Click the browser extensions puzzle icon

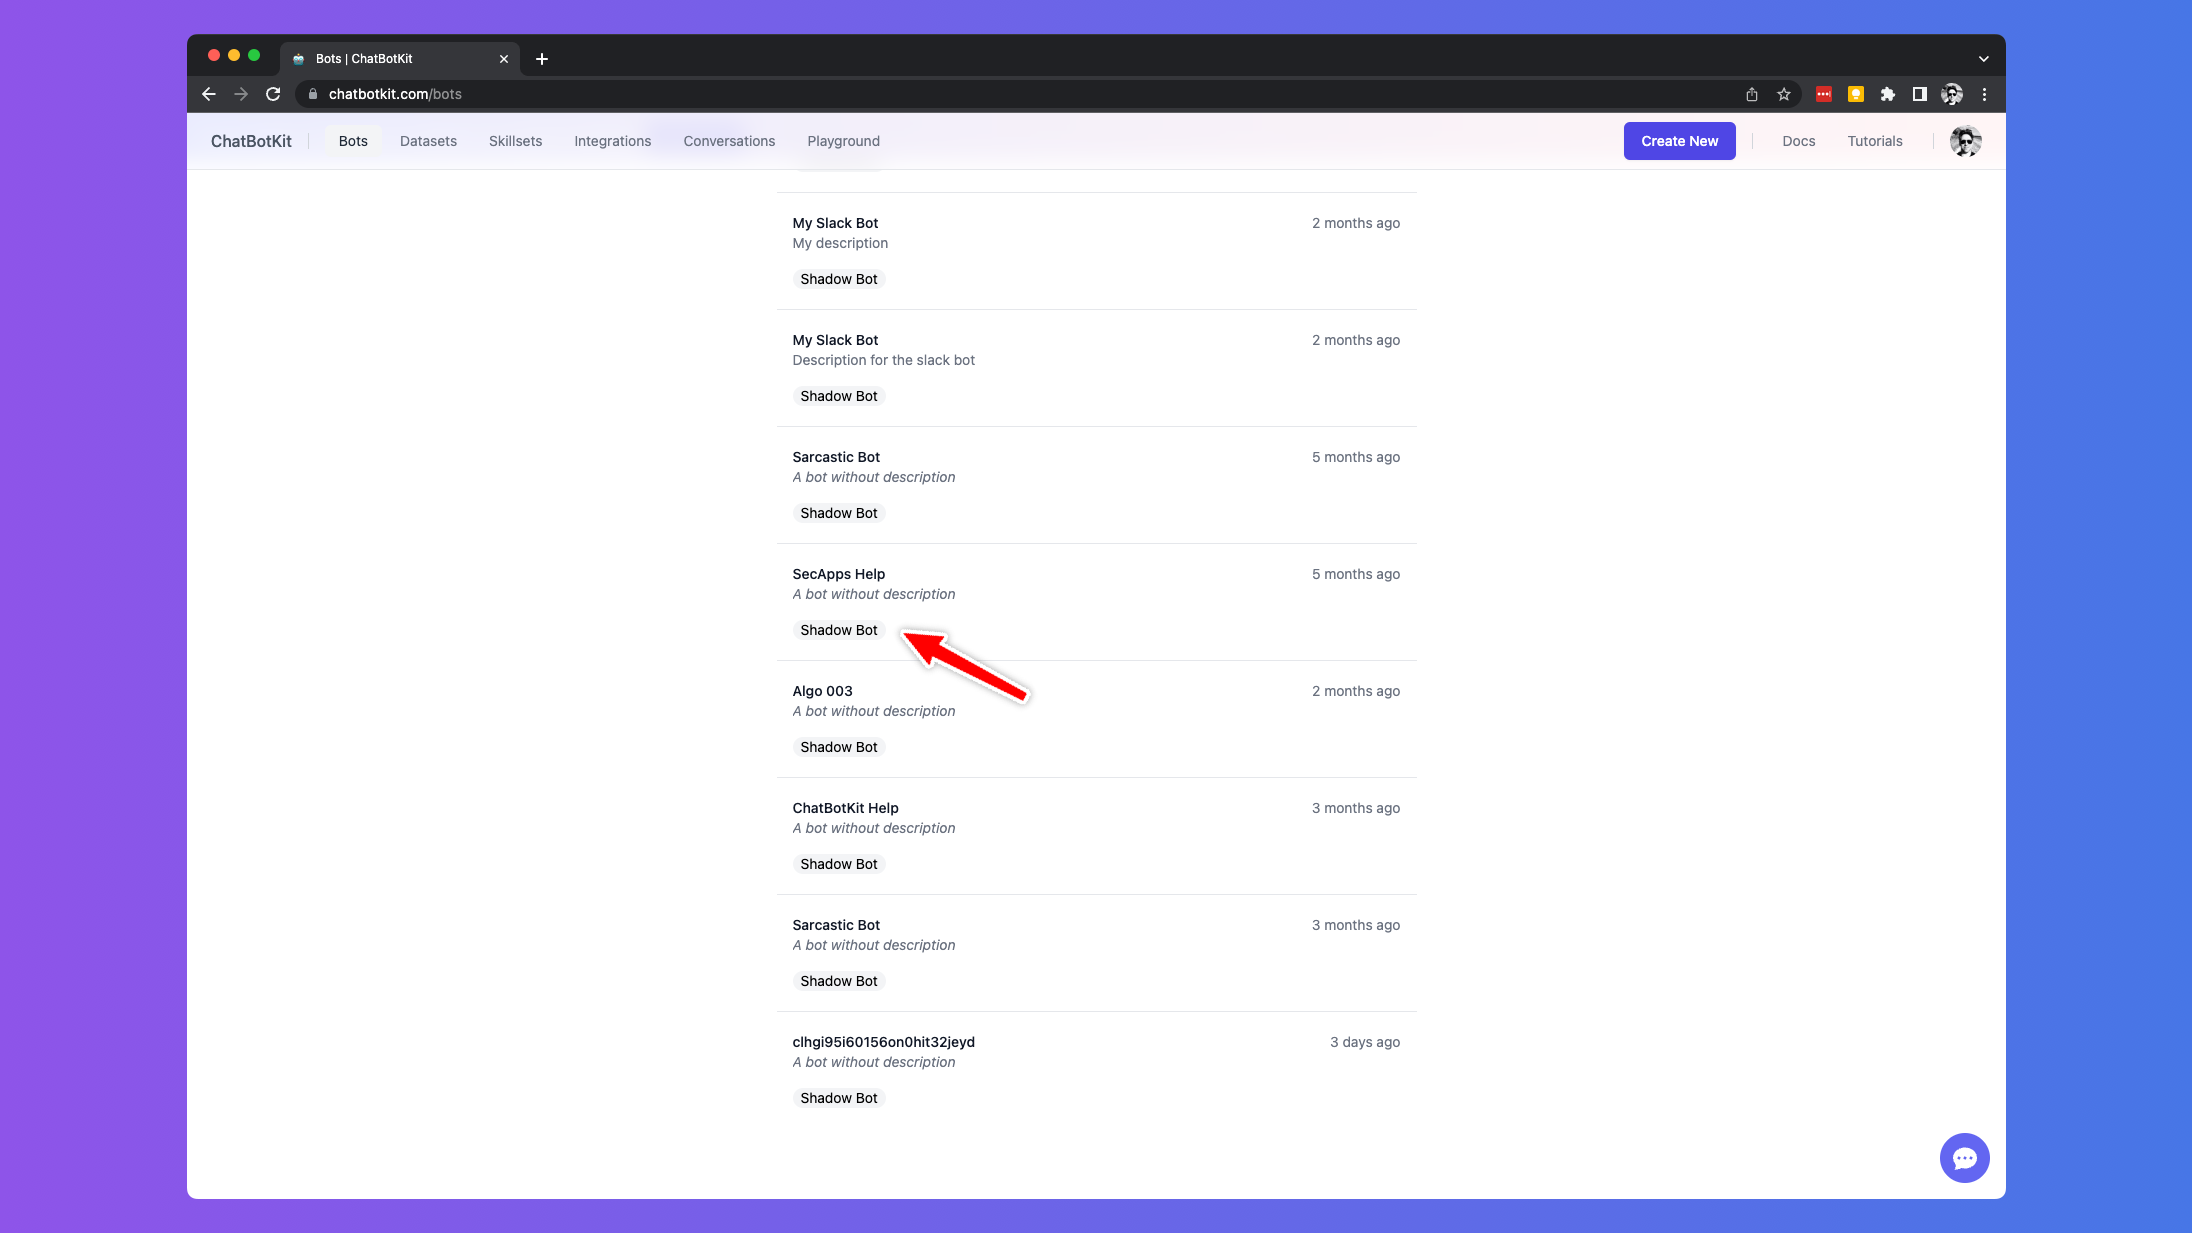(1888, 94)
